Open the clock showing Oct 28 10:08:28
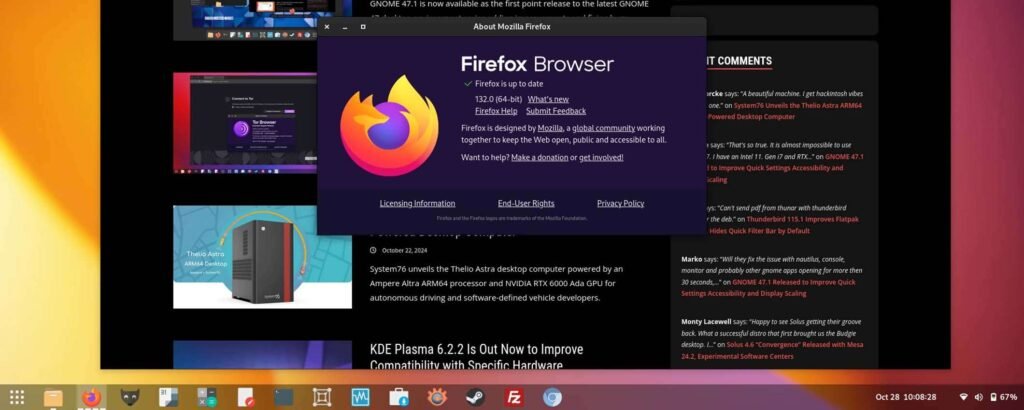The width and height of the screenshot is (1024, 410). 906,397
